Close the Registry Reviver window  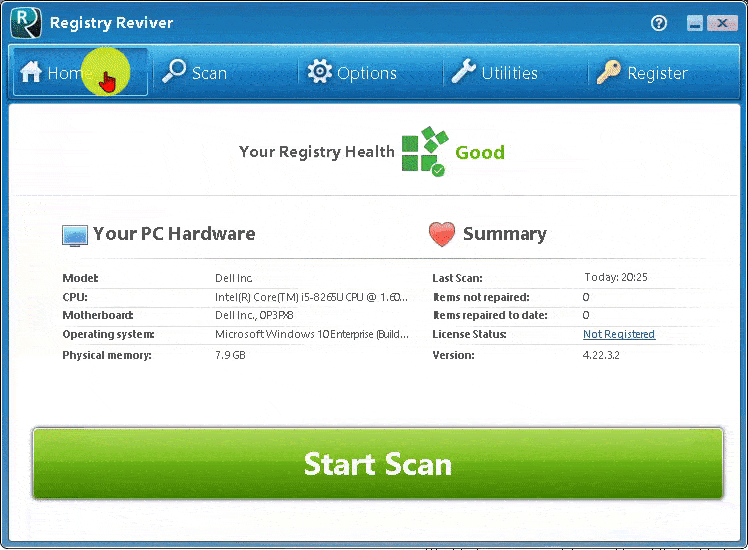(722, 23)
